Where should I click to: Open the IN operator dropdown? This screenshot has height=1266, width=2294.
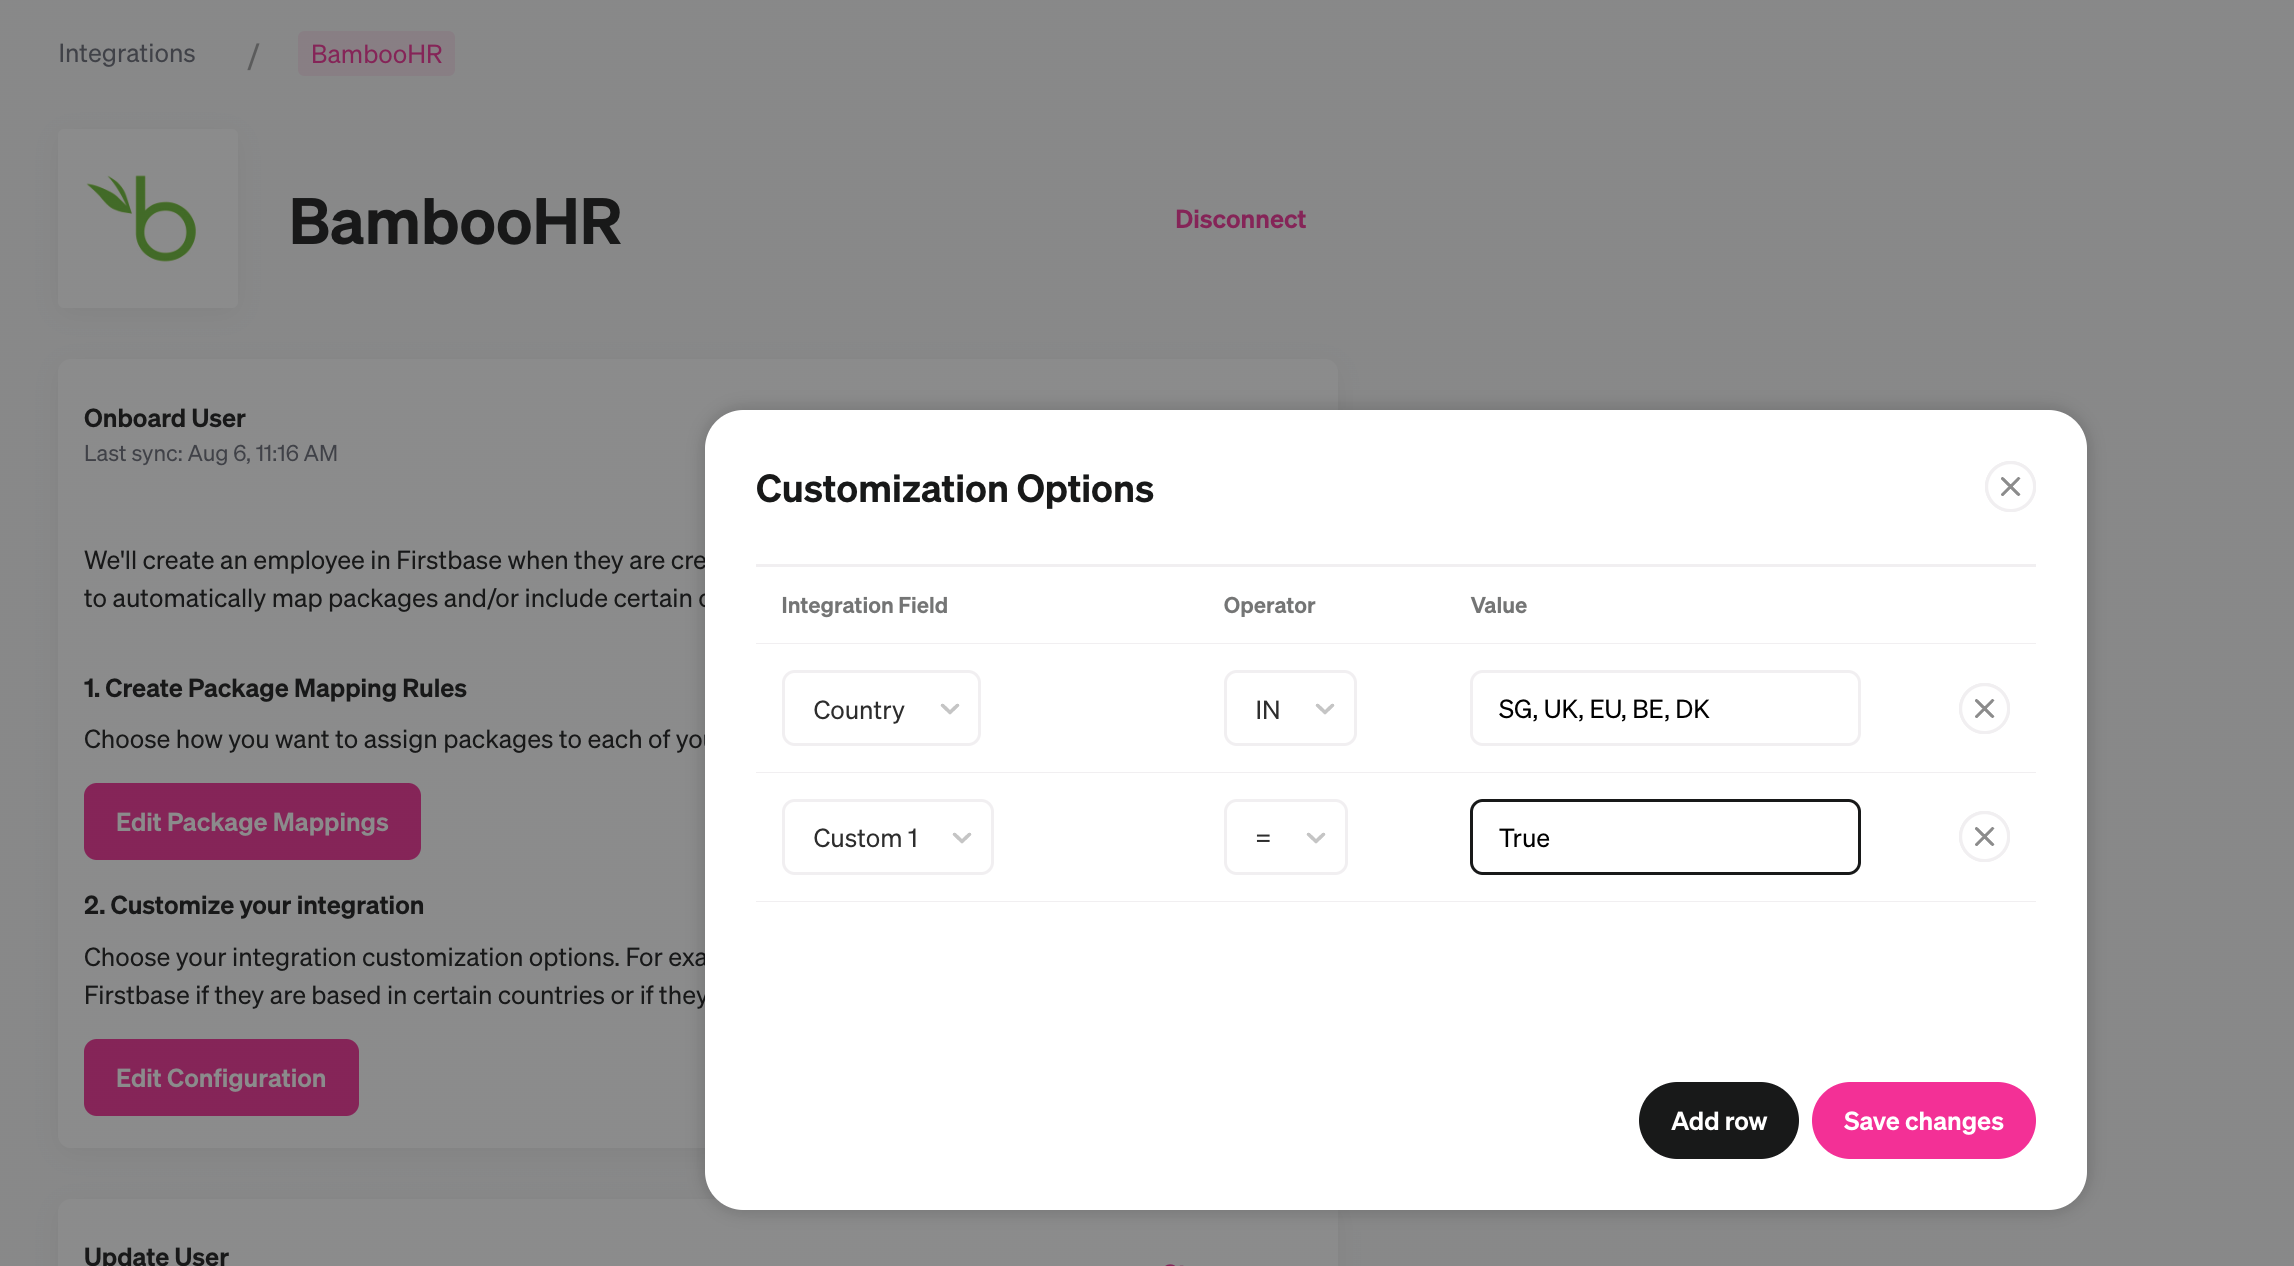coord(1290,709)
